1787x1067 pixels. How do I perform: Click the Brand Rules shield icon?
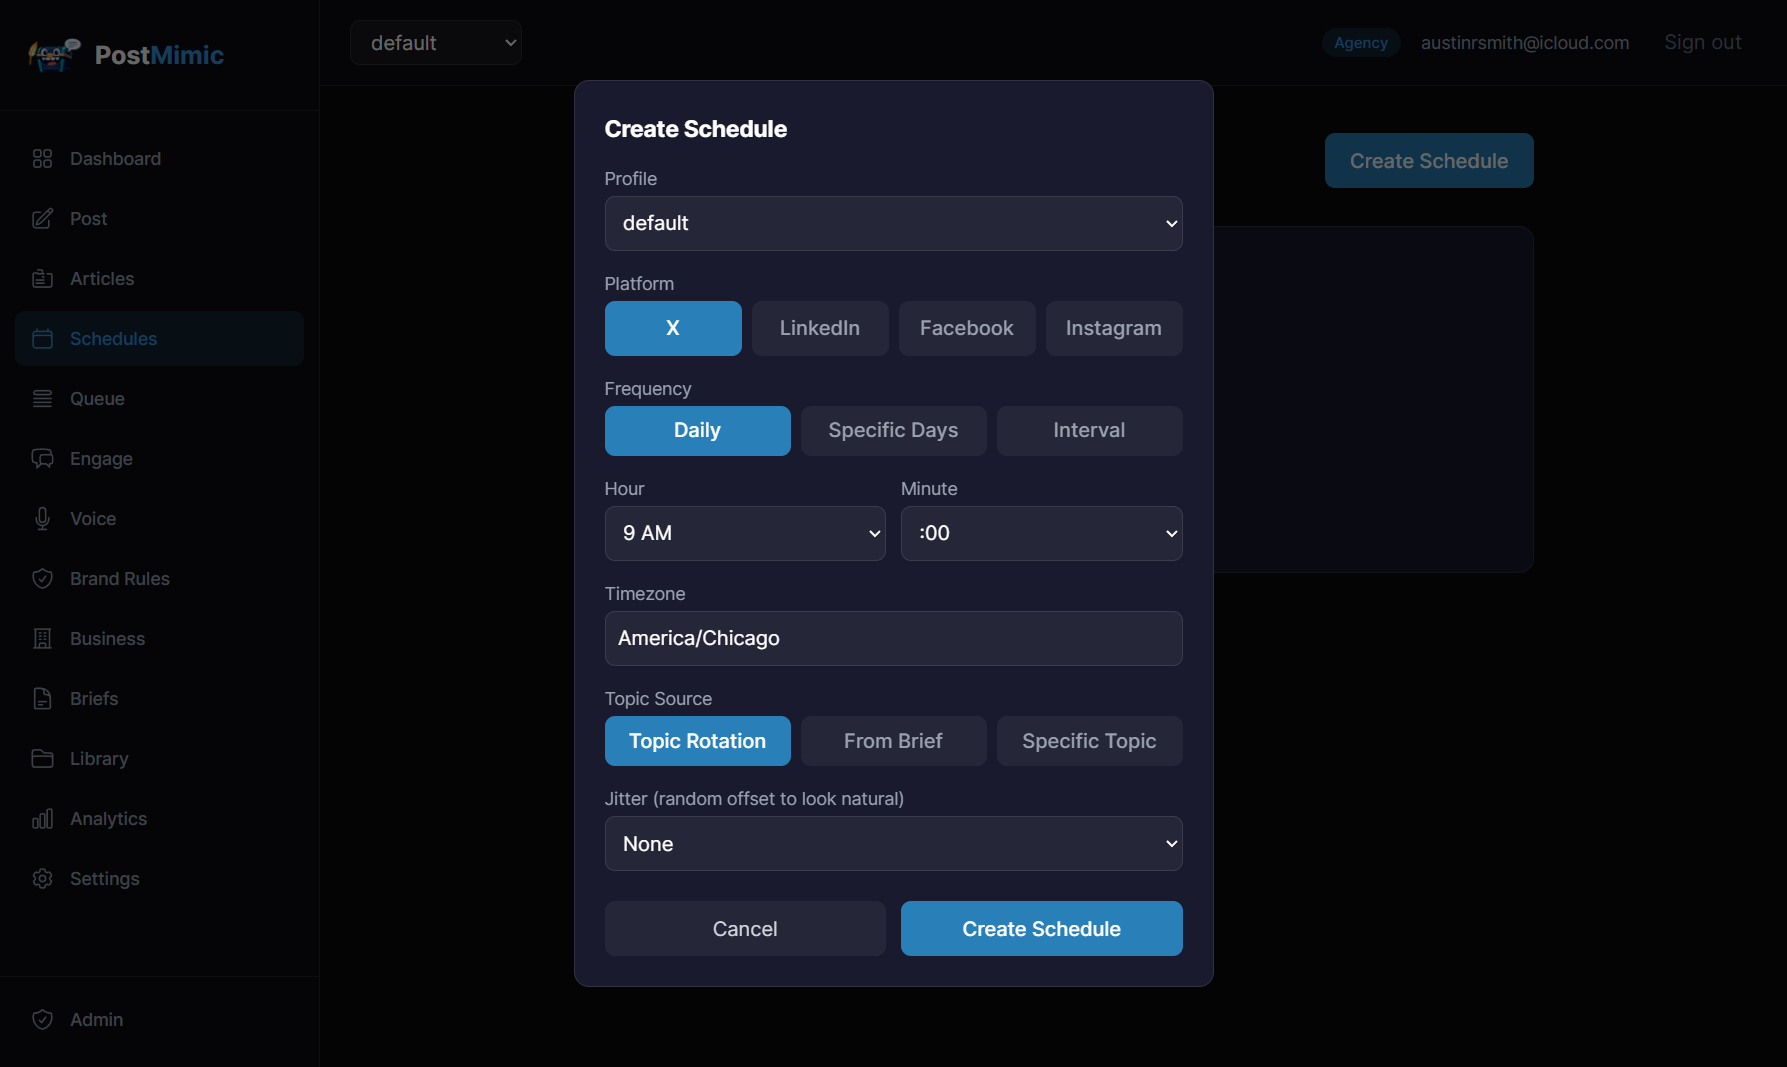point(42,579)
